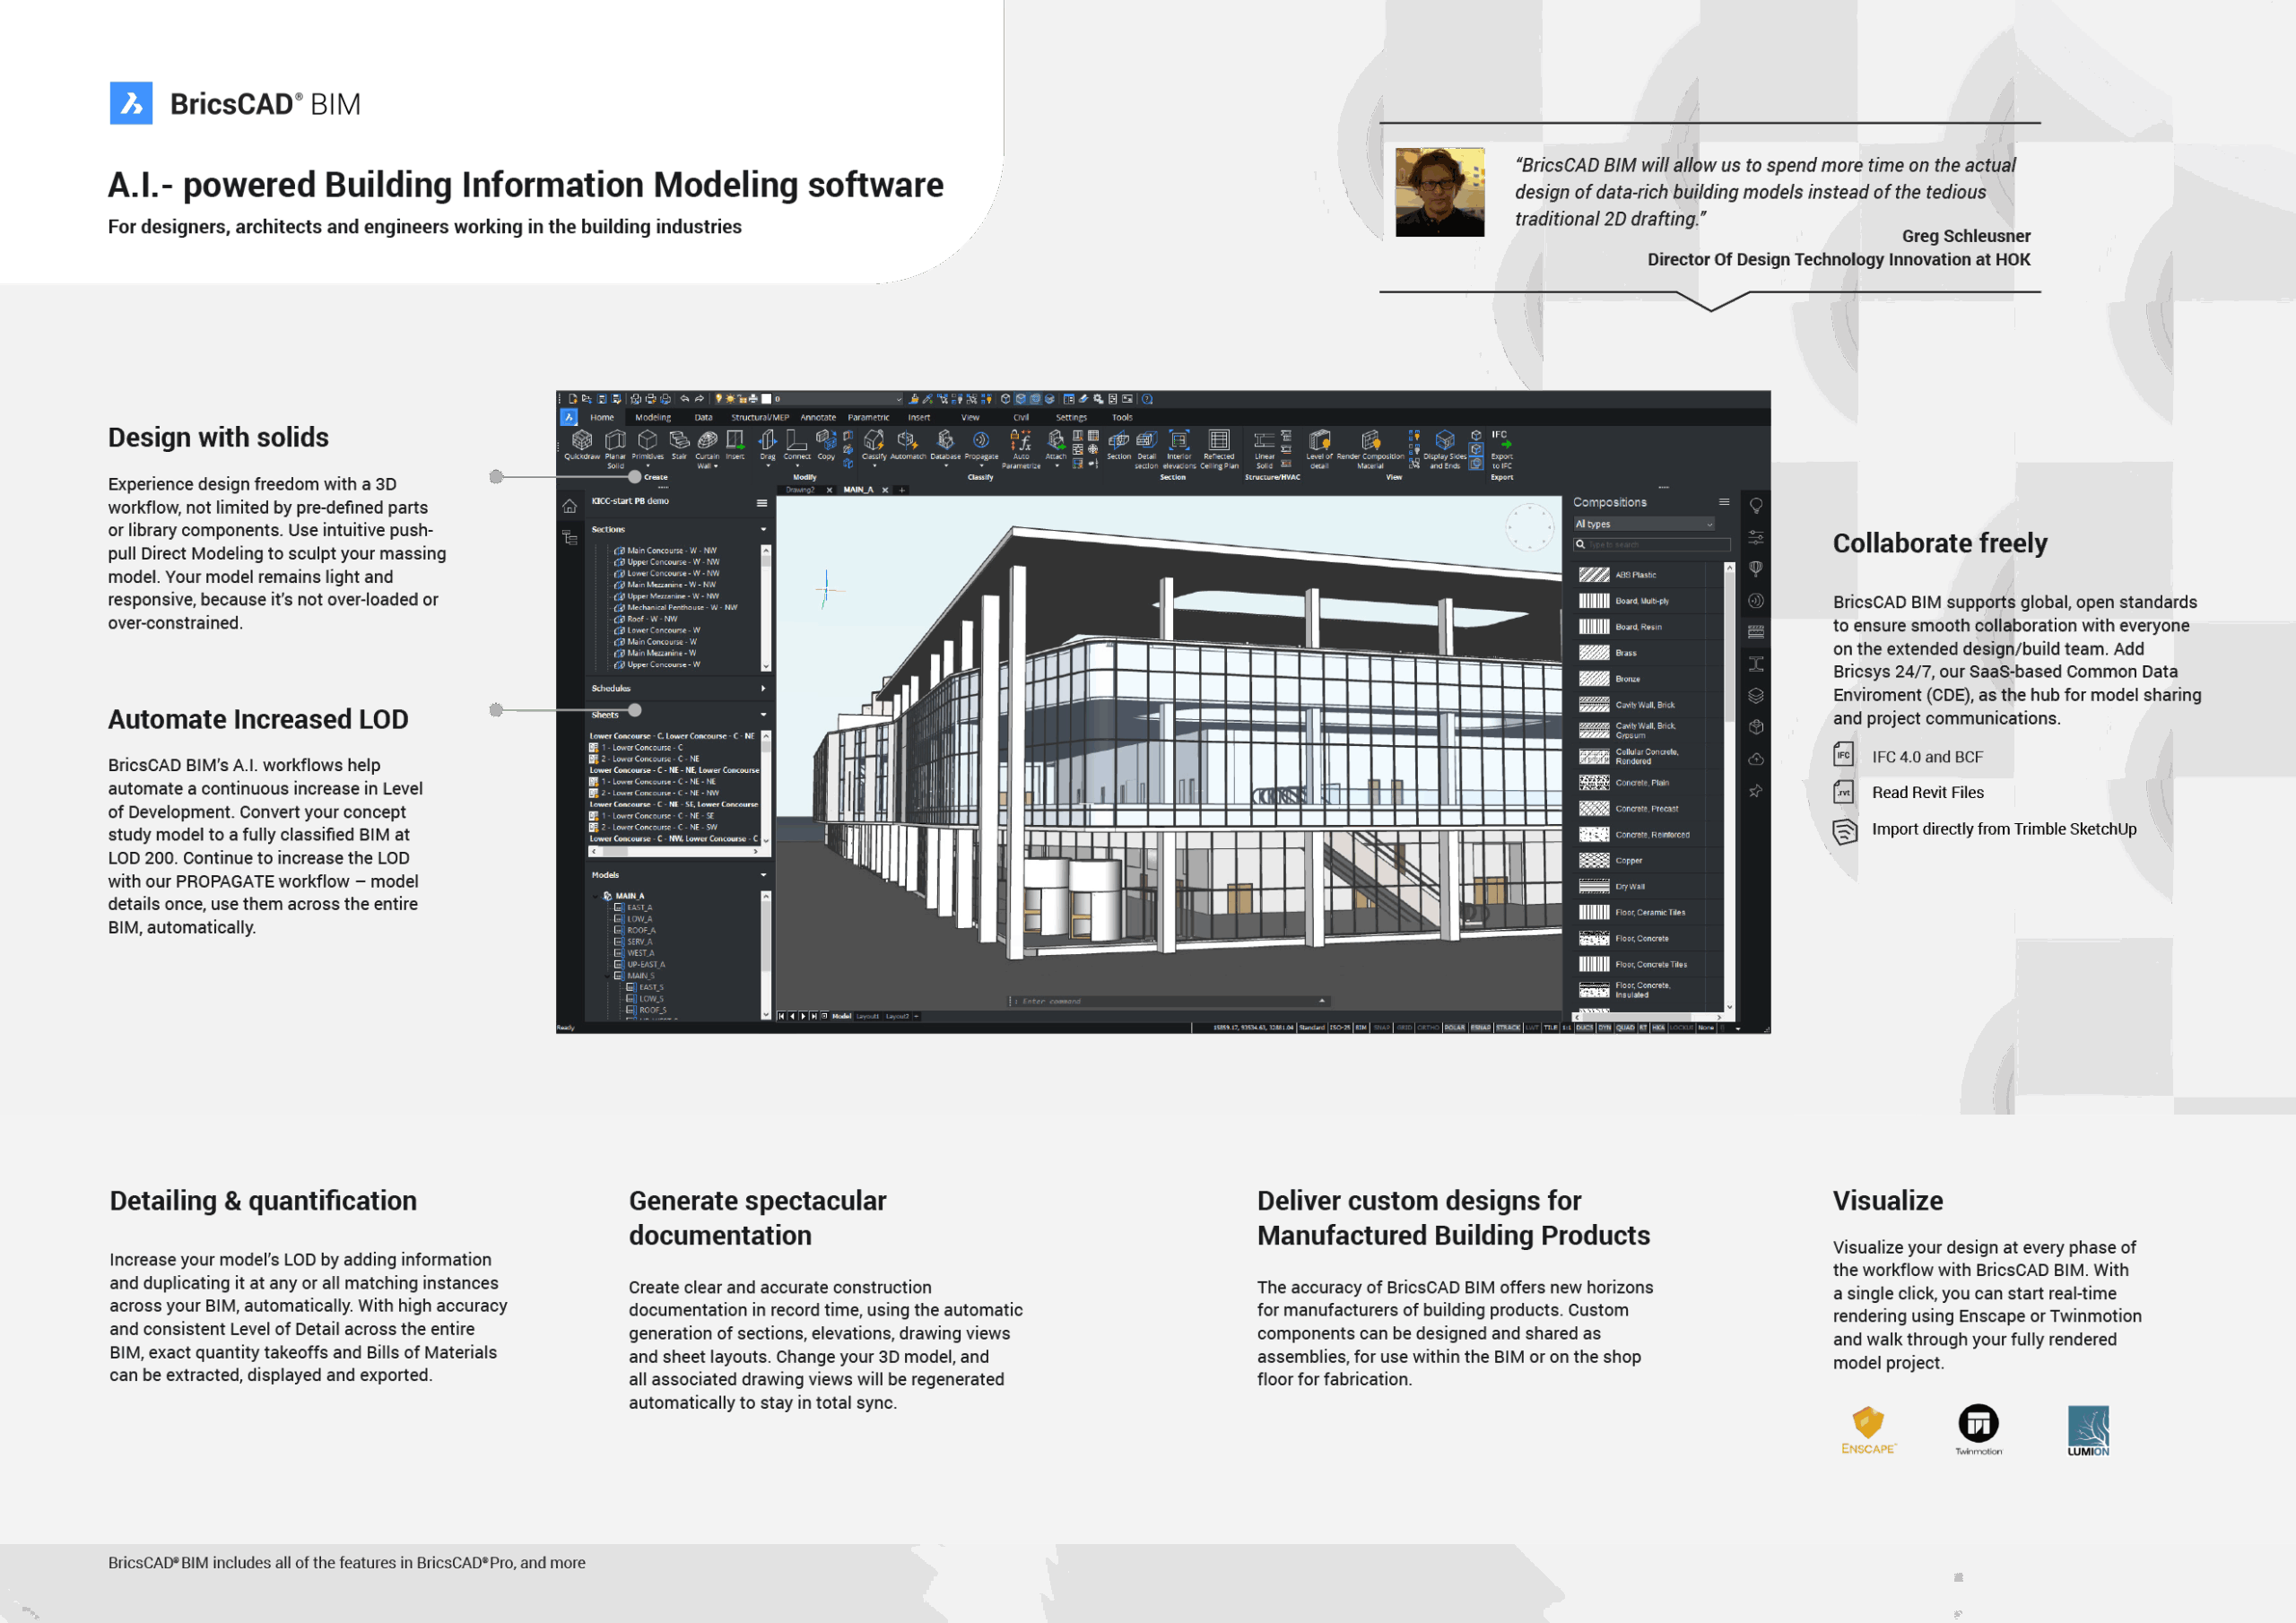
Task: Activate the Automatch tool
Action: (908, 441)
